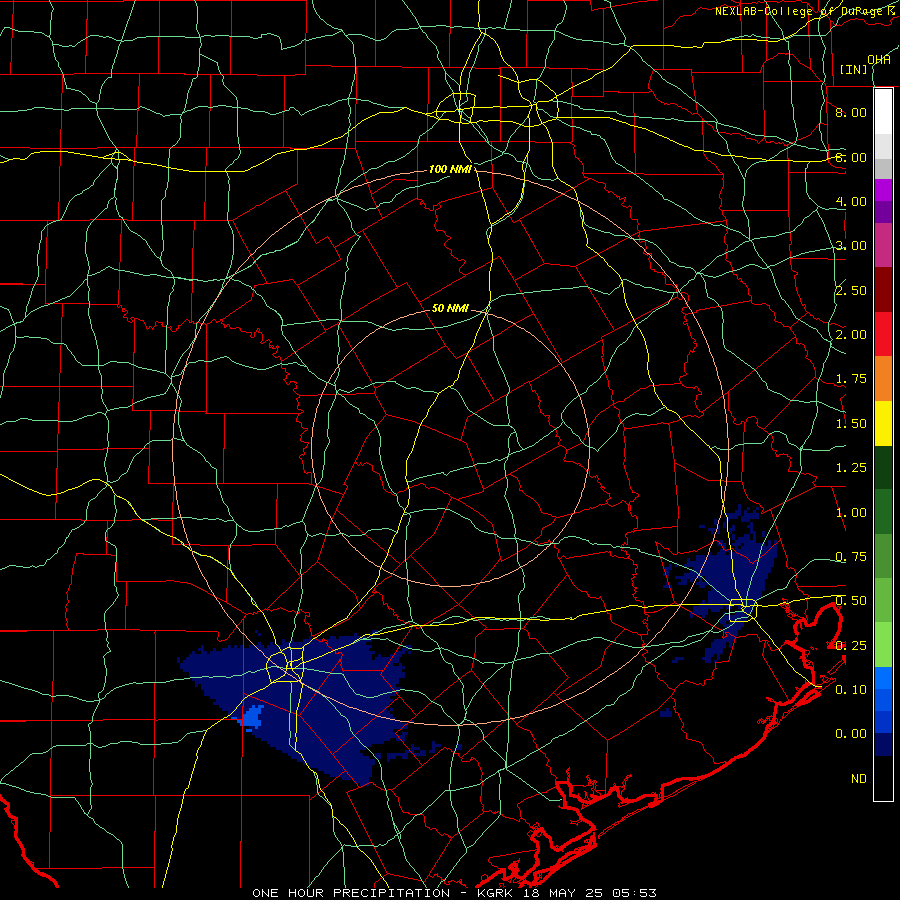Select the '1.50' legend value
This screenshot has width=900, height=900.
pos(851,424)
